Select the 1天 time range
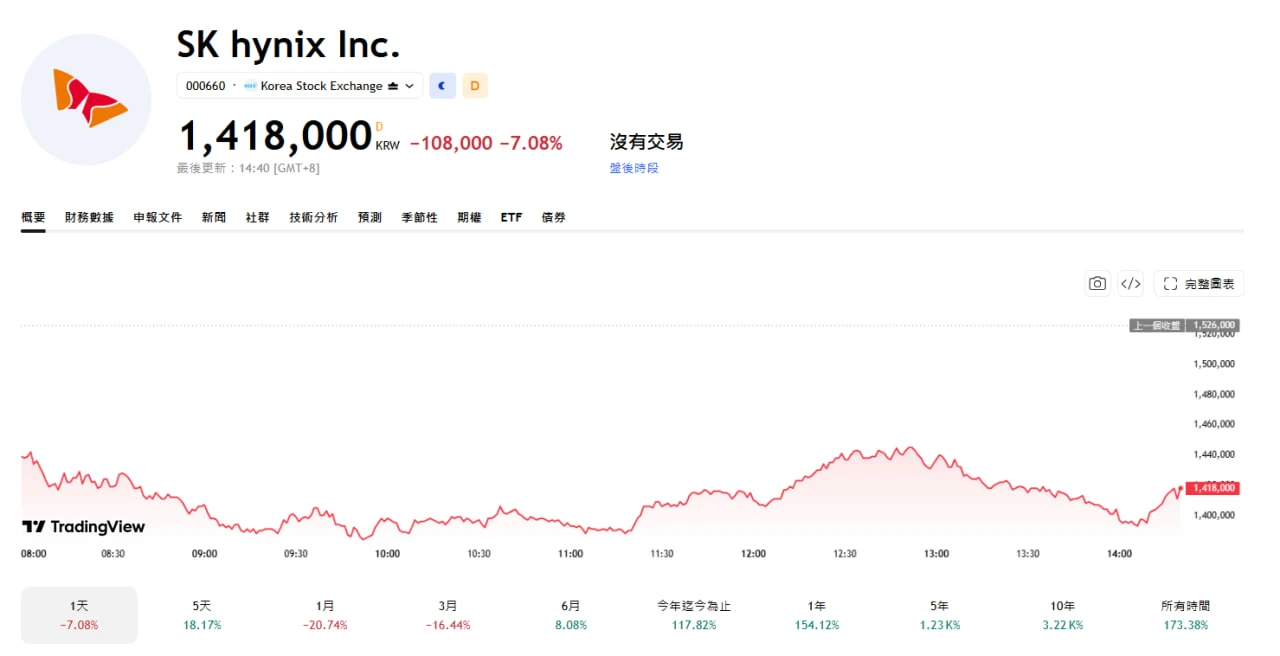The width and height of the screenshot is (1280, 656). click(79, 615)
